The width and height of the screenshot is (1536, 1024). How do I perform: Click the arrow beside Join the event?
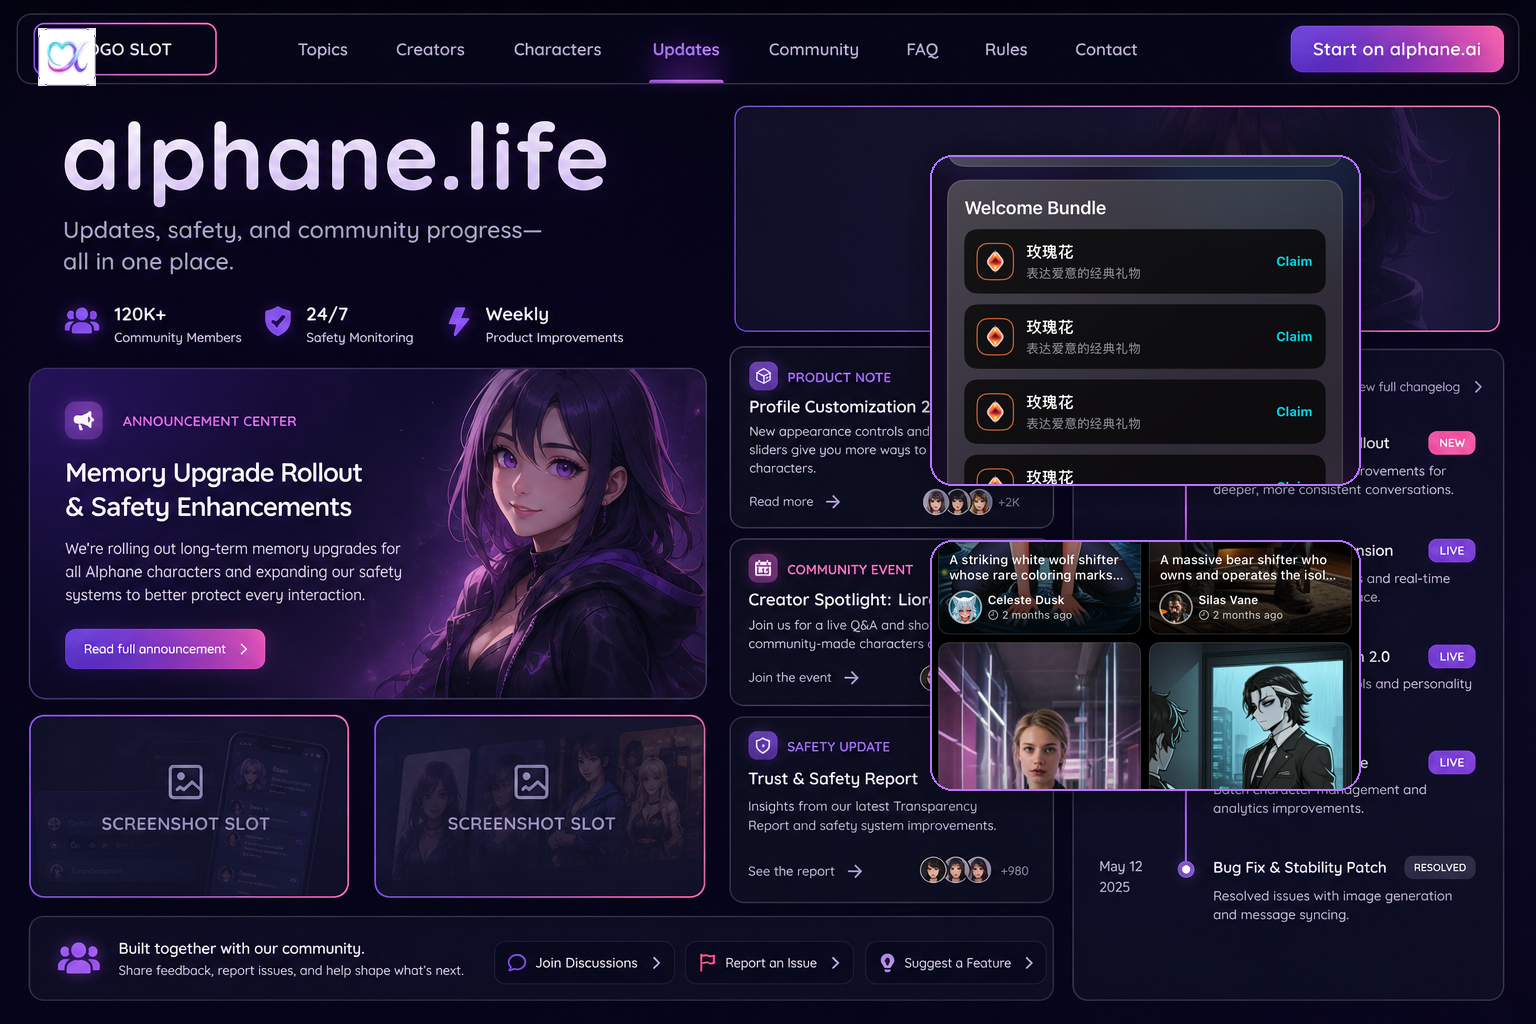click(x=851, y=678)
